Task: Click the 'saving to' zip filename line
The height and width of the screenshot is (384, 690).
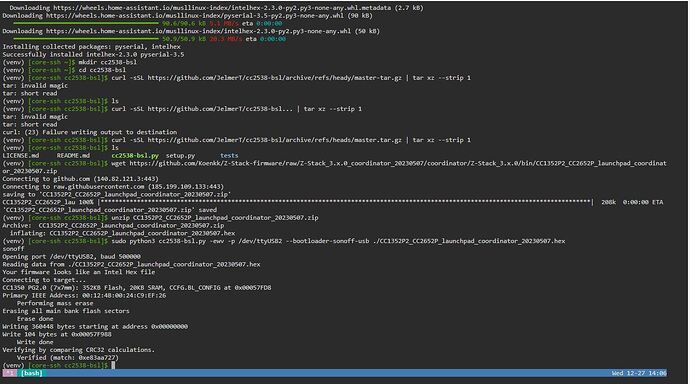Action: click(x=117, y=194)
